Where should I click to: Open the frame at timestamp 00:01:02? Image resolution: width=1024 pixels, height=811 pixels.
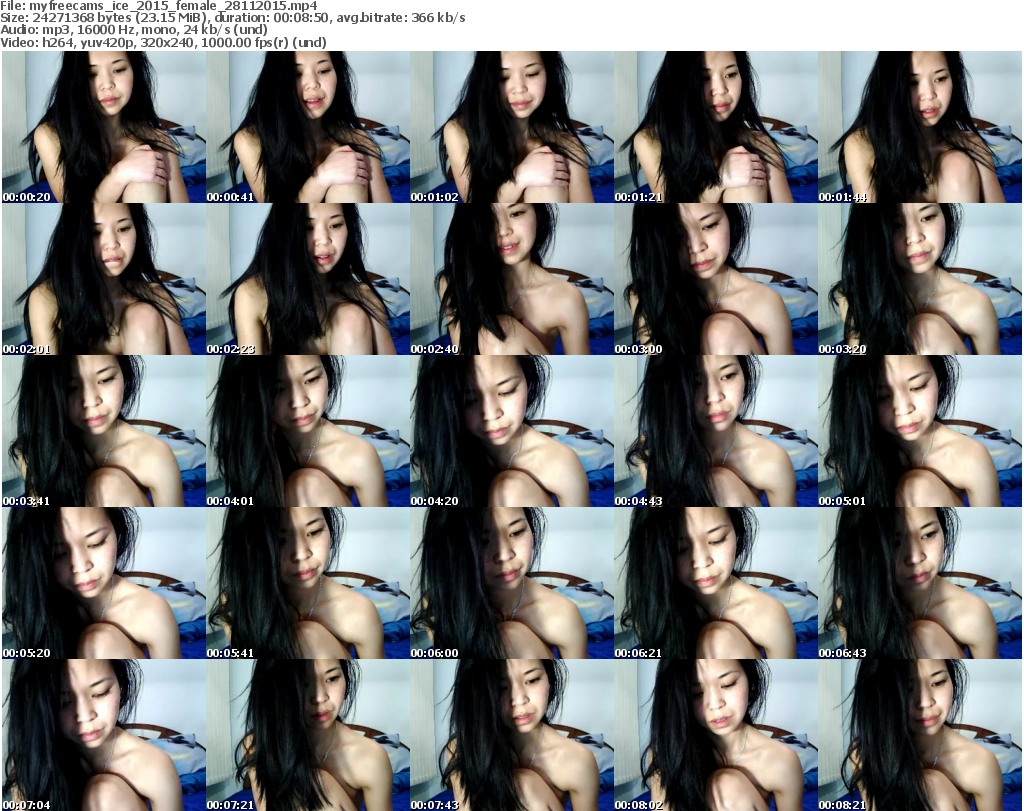pos(512,127)
